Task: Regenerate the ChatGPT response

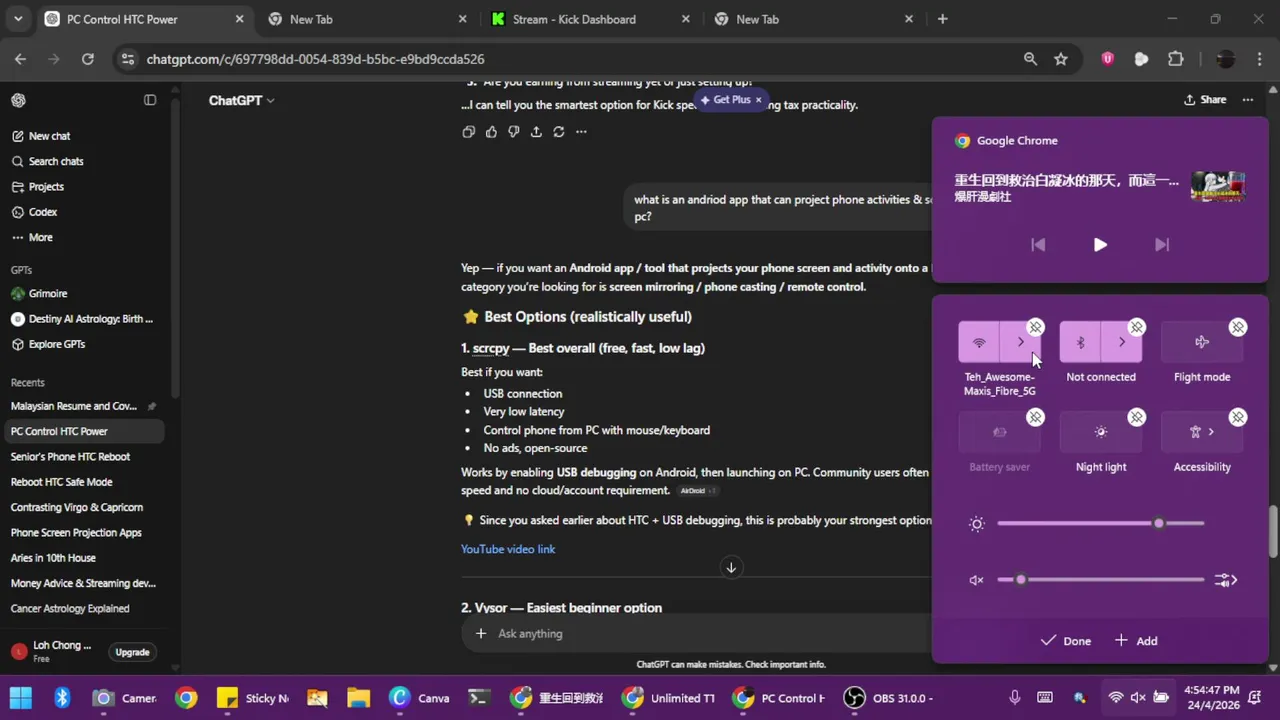Action: (558, 132)
